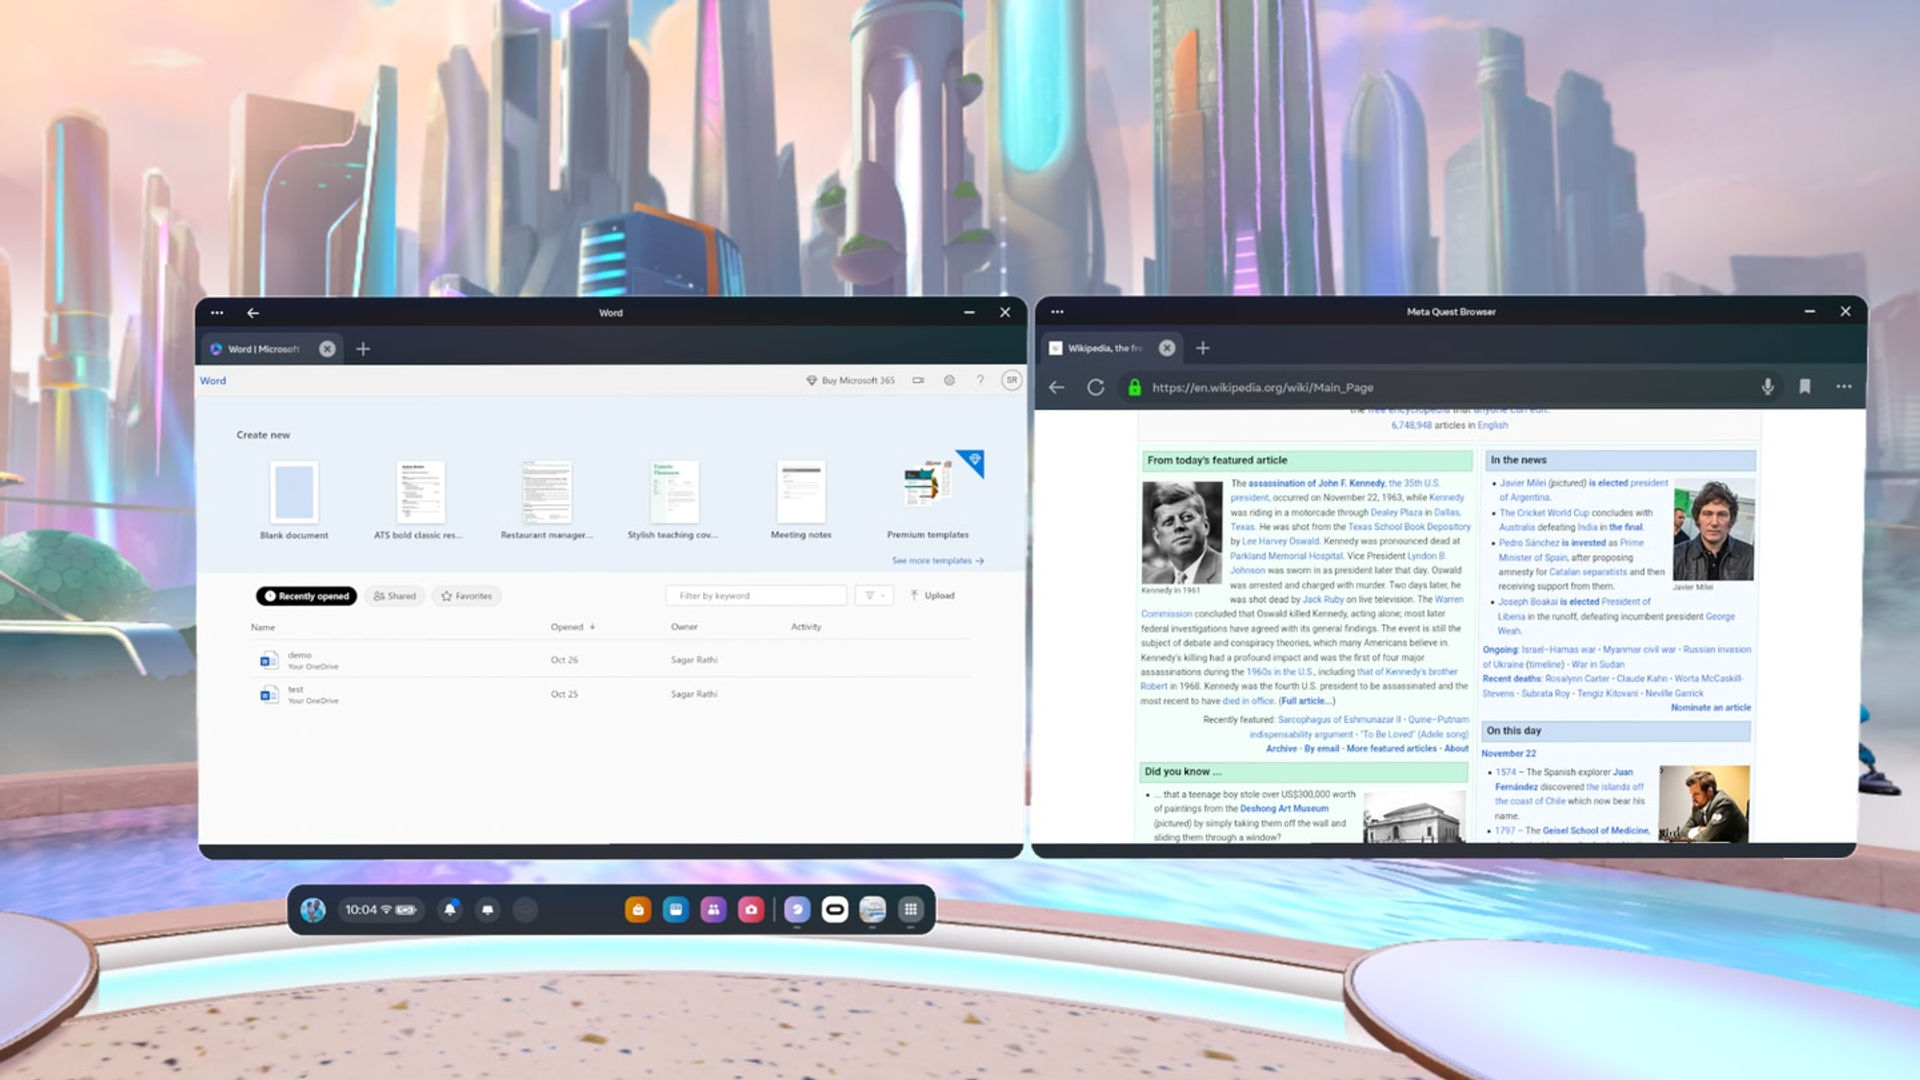Click the Name column header
The image size is (1920, 1080).
263,627
